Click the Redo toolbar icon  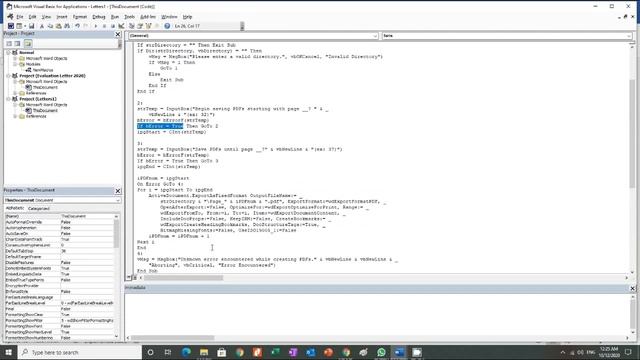pyautogui.click(x=85, y=26)
